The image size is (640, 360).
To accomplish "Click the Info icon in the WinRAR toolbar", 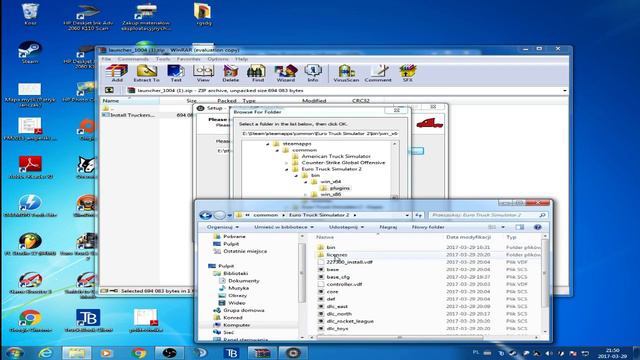I will [x=313, y=73].
